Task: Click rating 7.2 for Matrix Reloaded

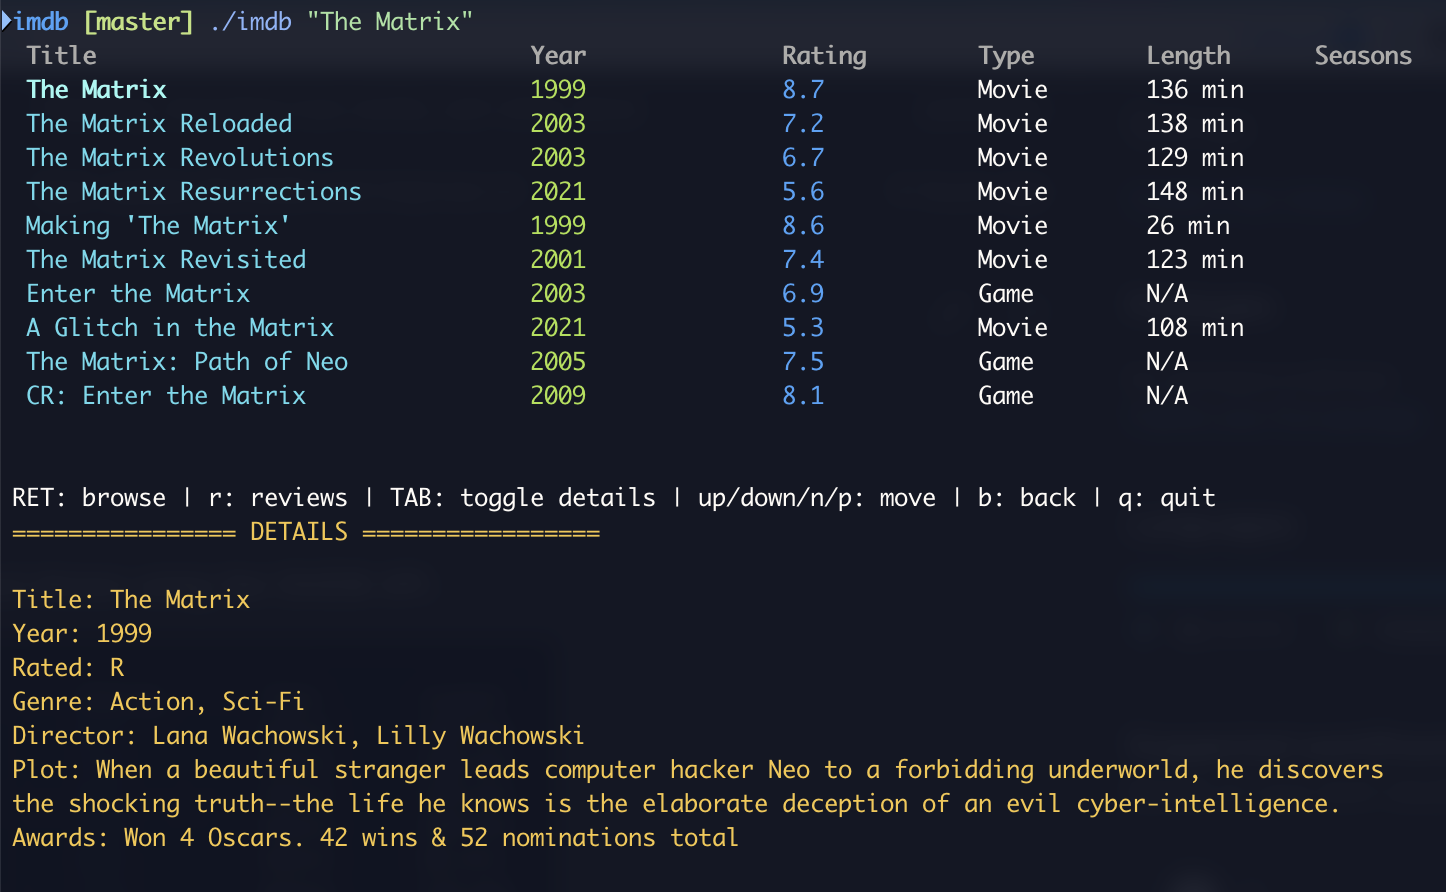Action: [803, 123]
